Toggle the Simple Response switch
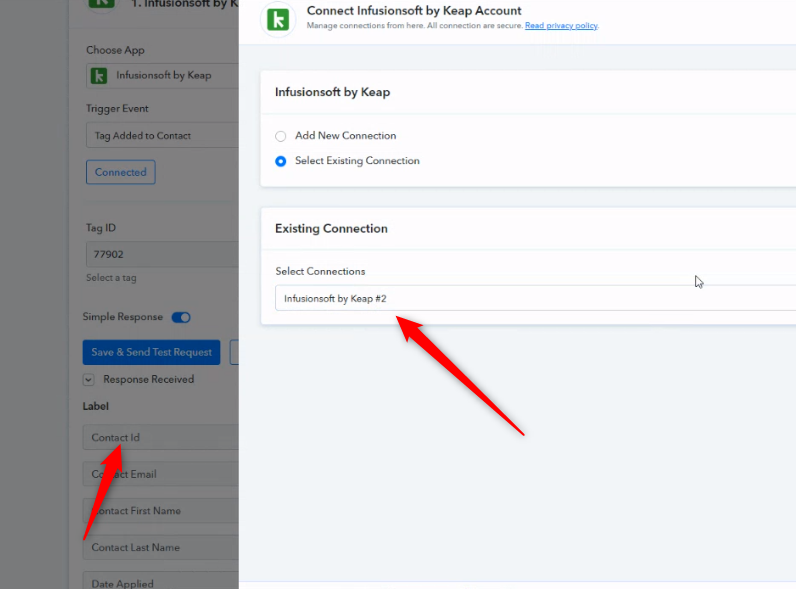This screenshot has width=796, height=589. click(x=181, y=317)
